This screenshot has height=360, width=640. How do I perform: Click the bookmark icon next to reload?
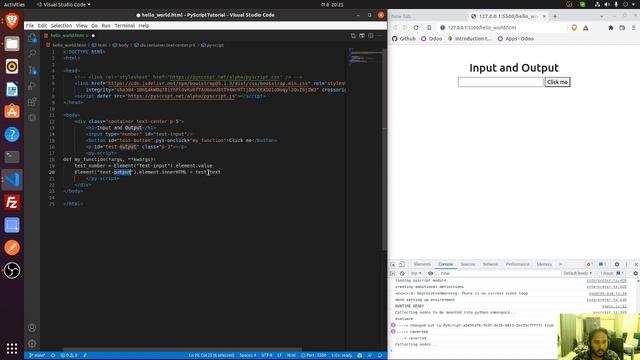coord(429,27)
